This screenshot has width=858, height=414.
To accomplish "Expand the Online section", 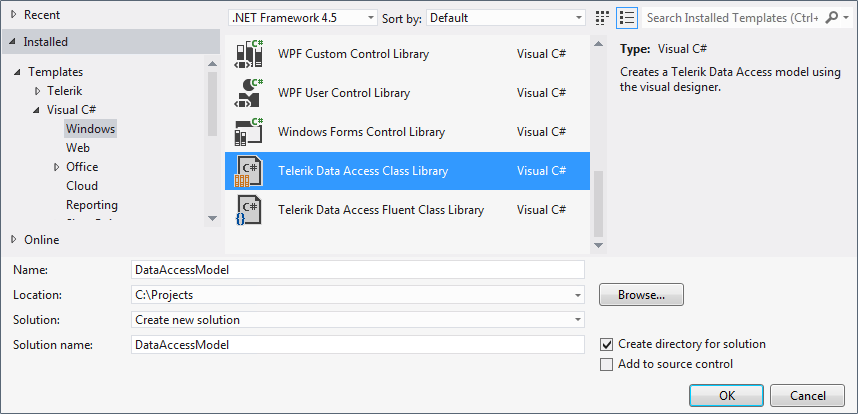I will tap(14, 240).
